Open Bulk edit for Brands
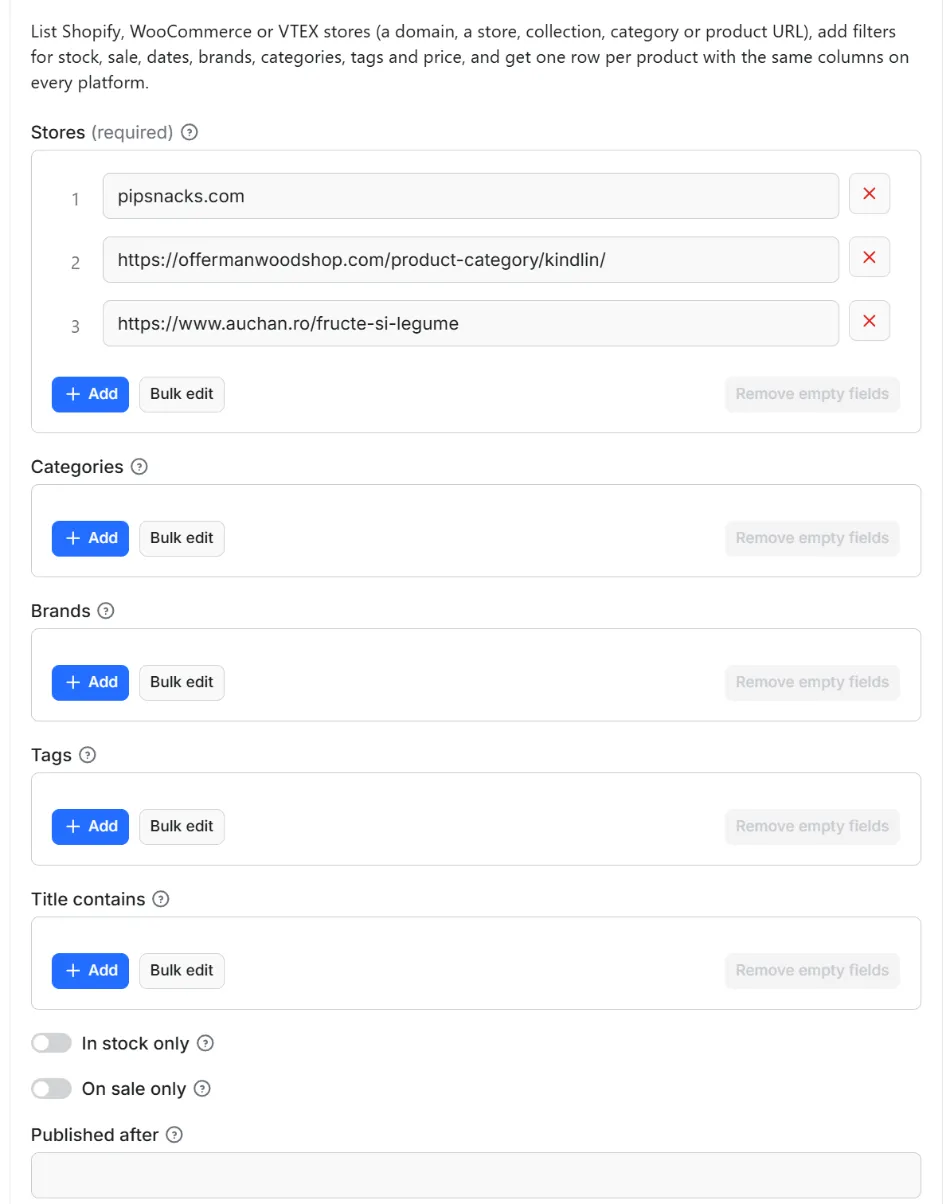 tap(182, 682)
